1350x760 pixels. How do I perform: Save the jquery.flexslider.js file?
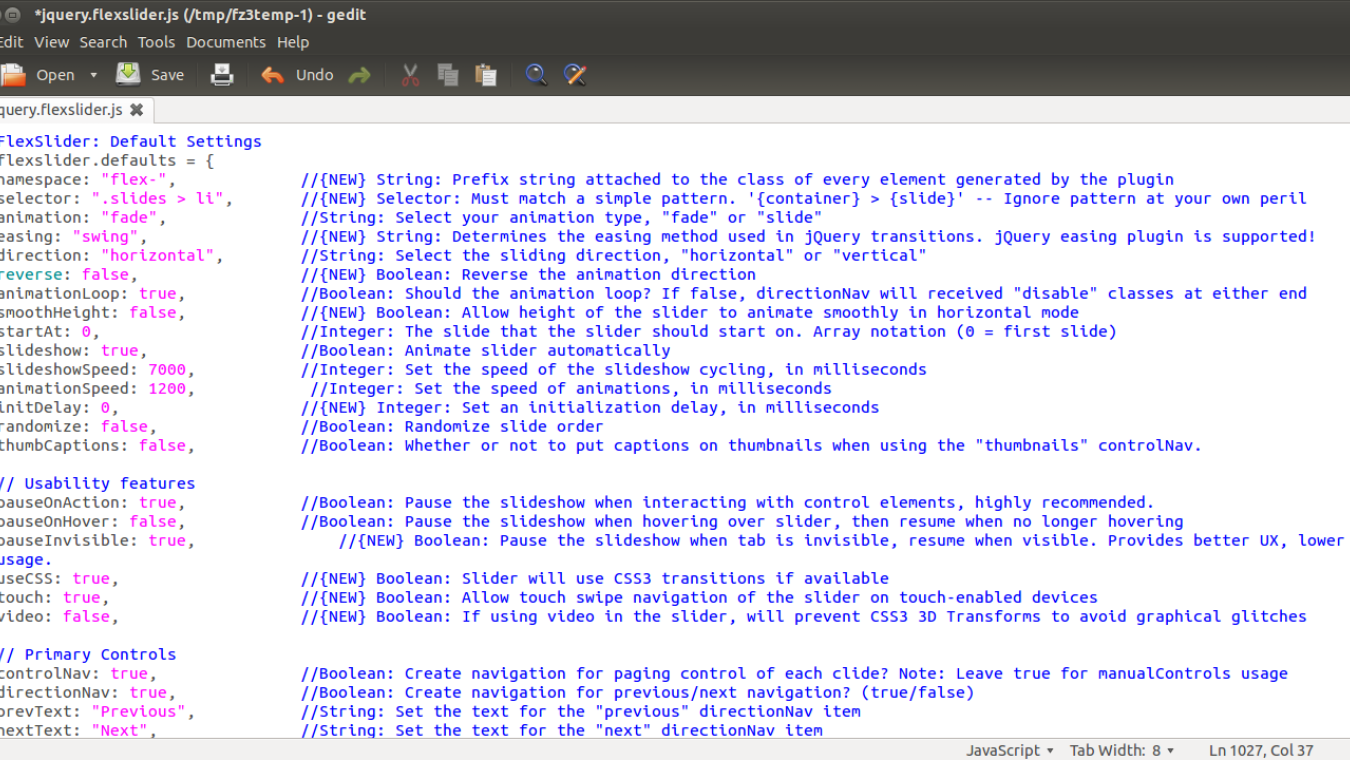(x=150, y=74)
